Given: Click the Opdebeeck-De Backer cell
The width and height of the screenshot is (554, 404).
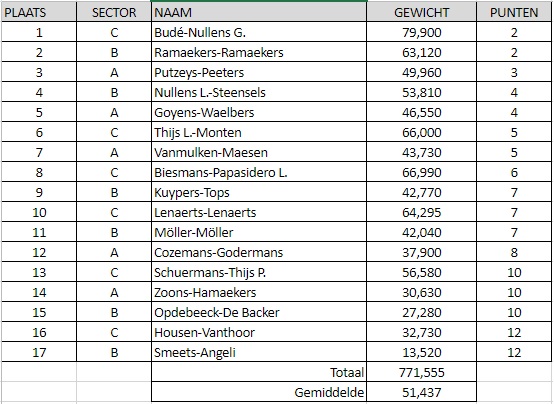Looking at the screenshot, I should 259,312.
